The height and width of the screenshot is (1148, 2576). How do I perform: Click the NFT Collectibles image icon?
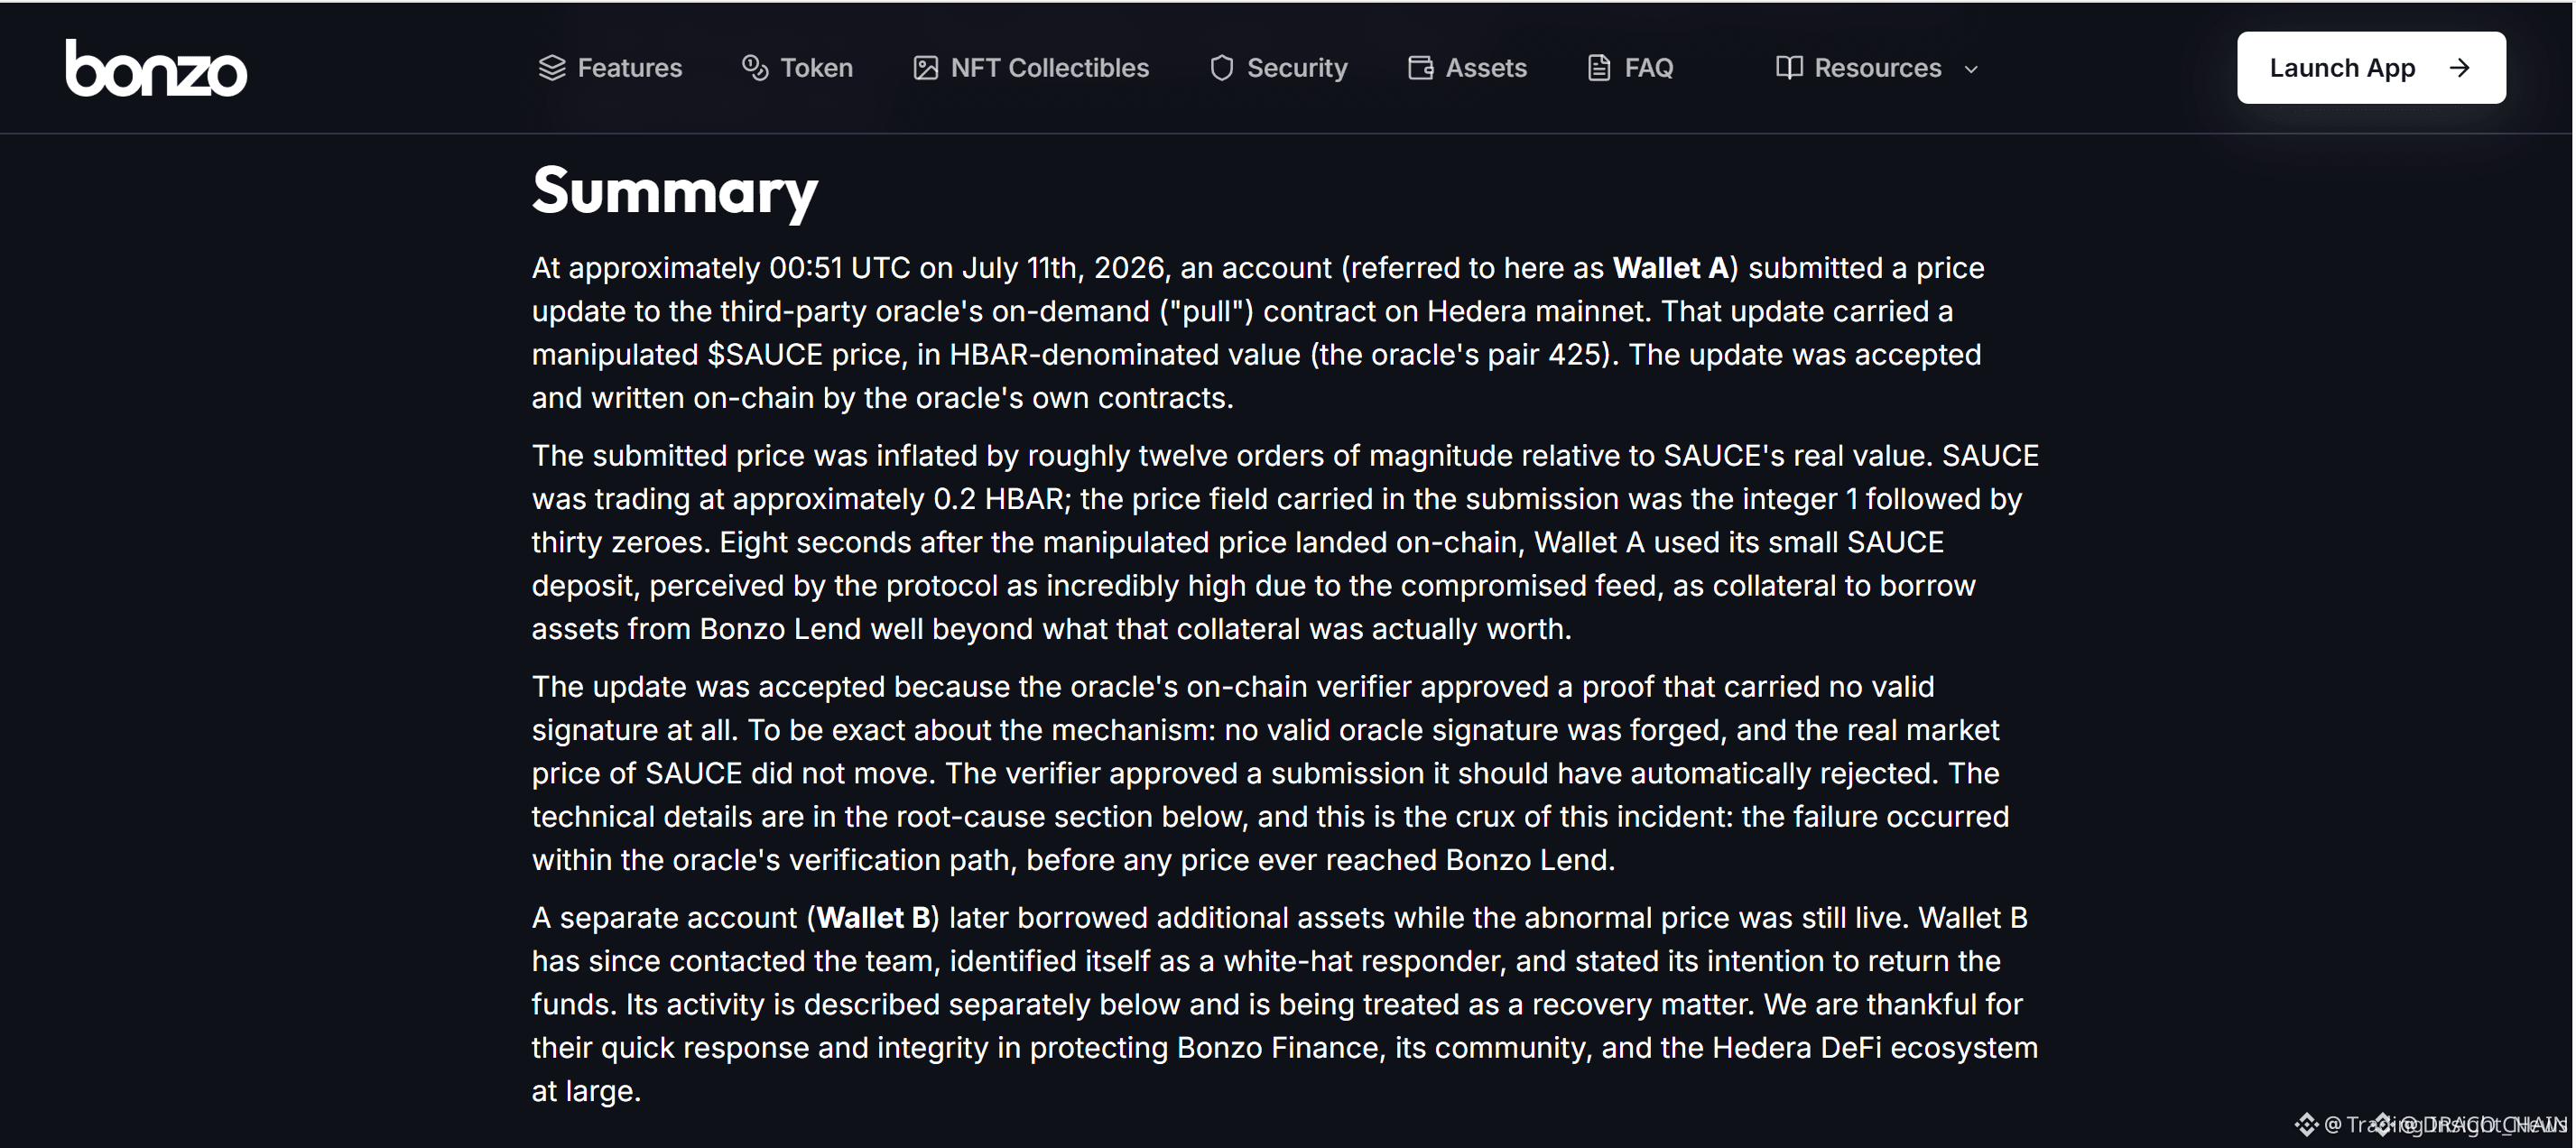(926, 68)
